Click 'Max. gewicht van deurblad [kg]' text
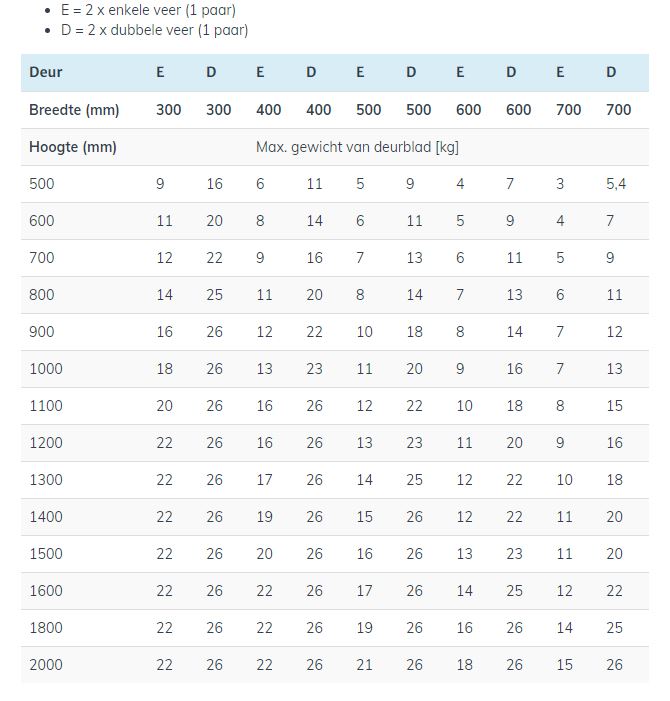The image size is (670, 701). [x=357, y=147]
